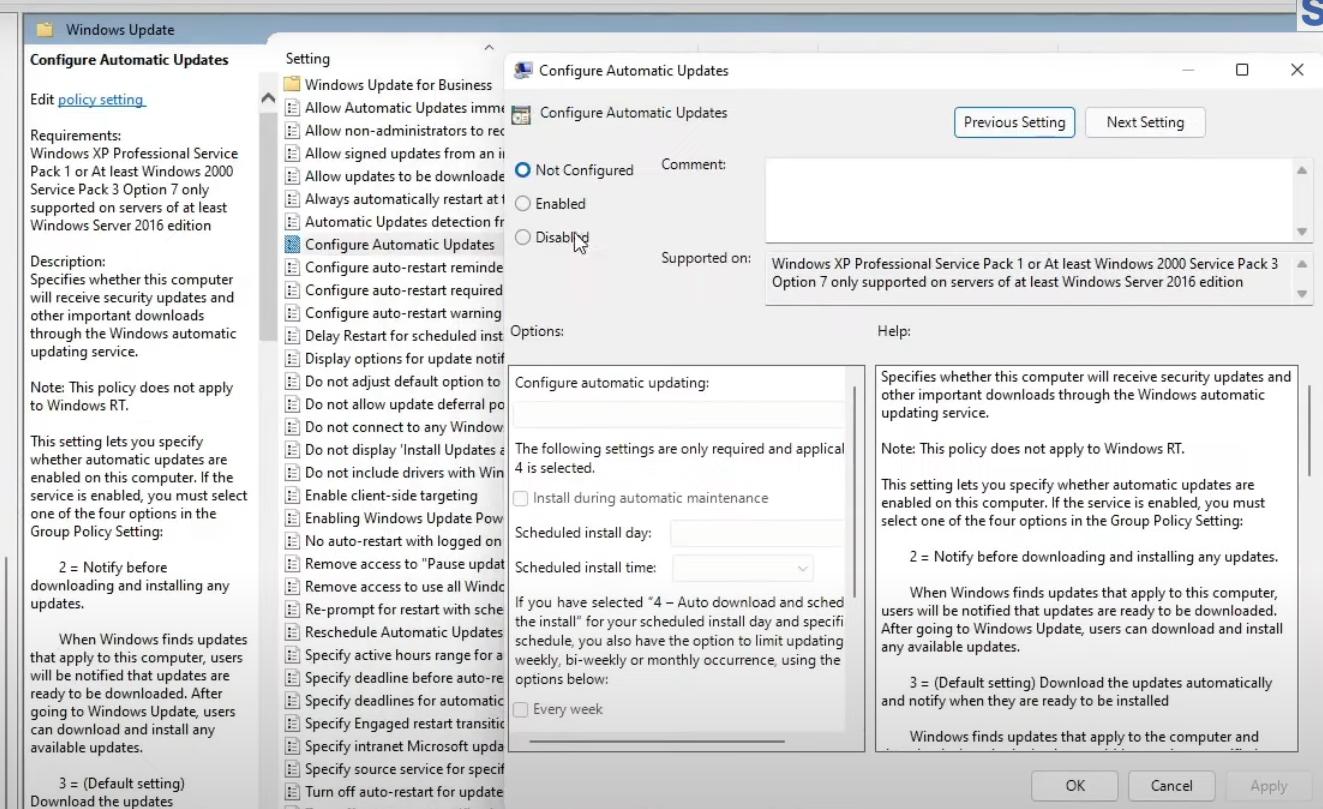Click the Setting column header sort arrow
The height and width of the screenshot is (809, 1323).
(x=489, y=47)
